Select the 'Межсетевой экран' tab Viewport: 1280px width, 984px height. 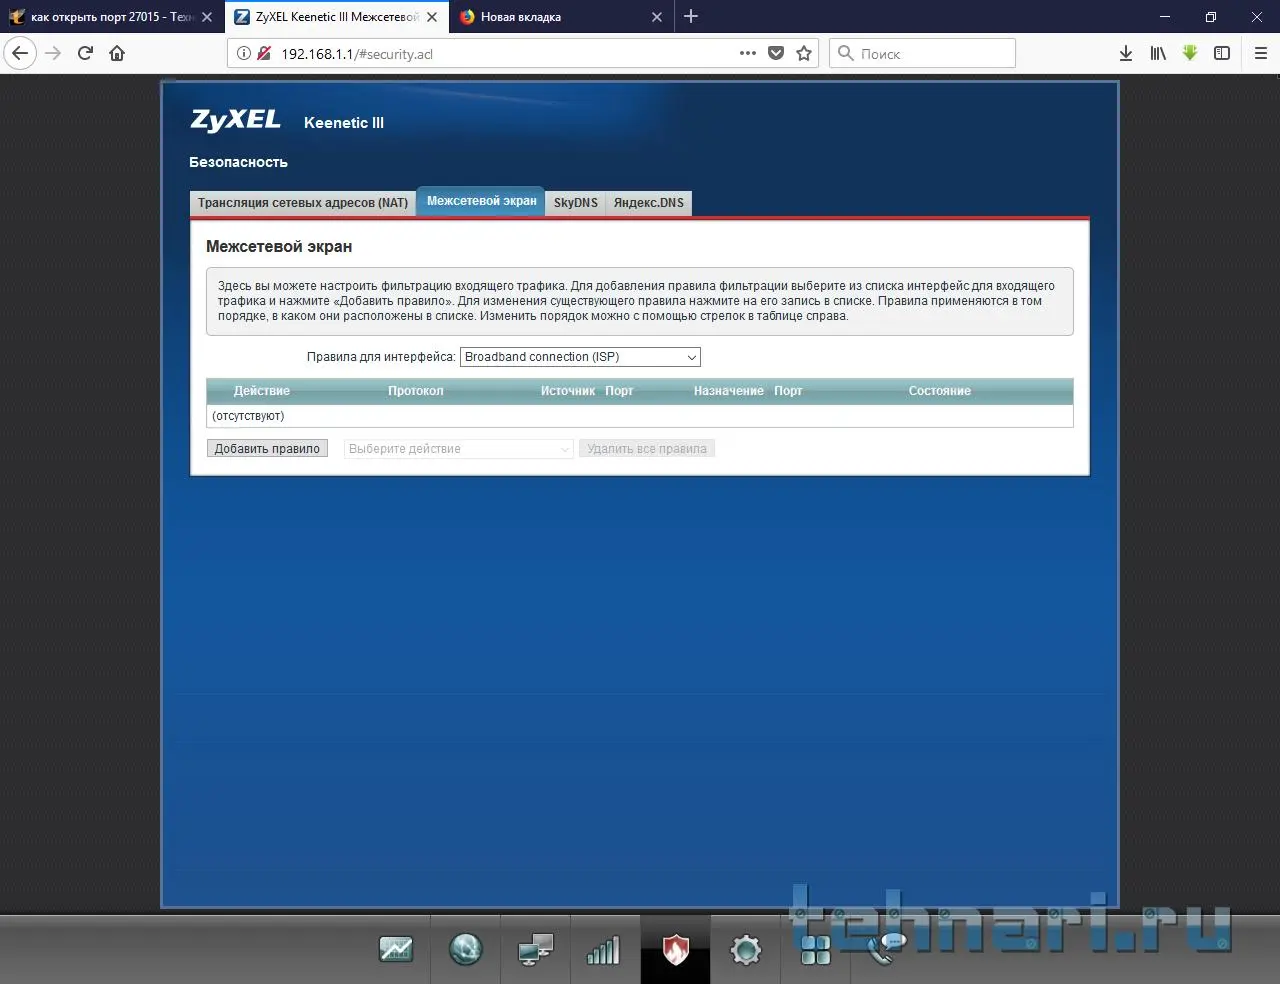coord(481,201)
